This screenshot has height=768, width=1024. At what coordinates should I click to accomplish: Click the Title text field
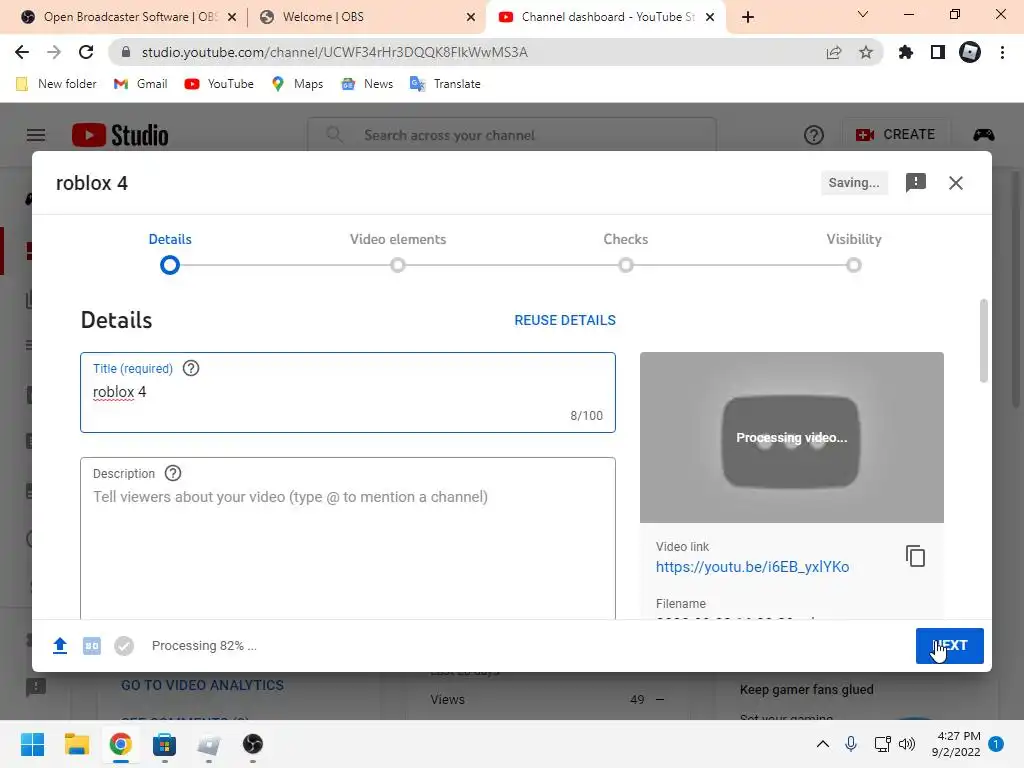[x=348, y=392]
